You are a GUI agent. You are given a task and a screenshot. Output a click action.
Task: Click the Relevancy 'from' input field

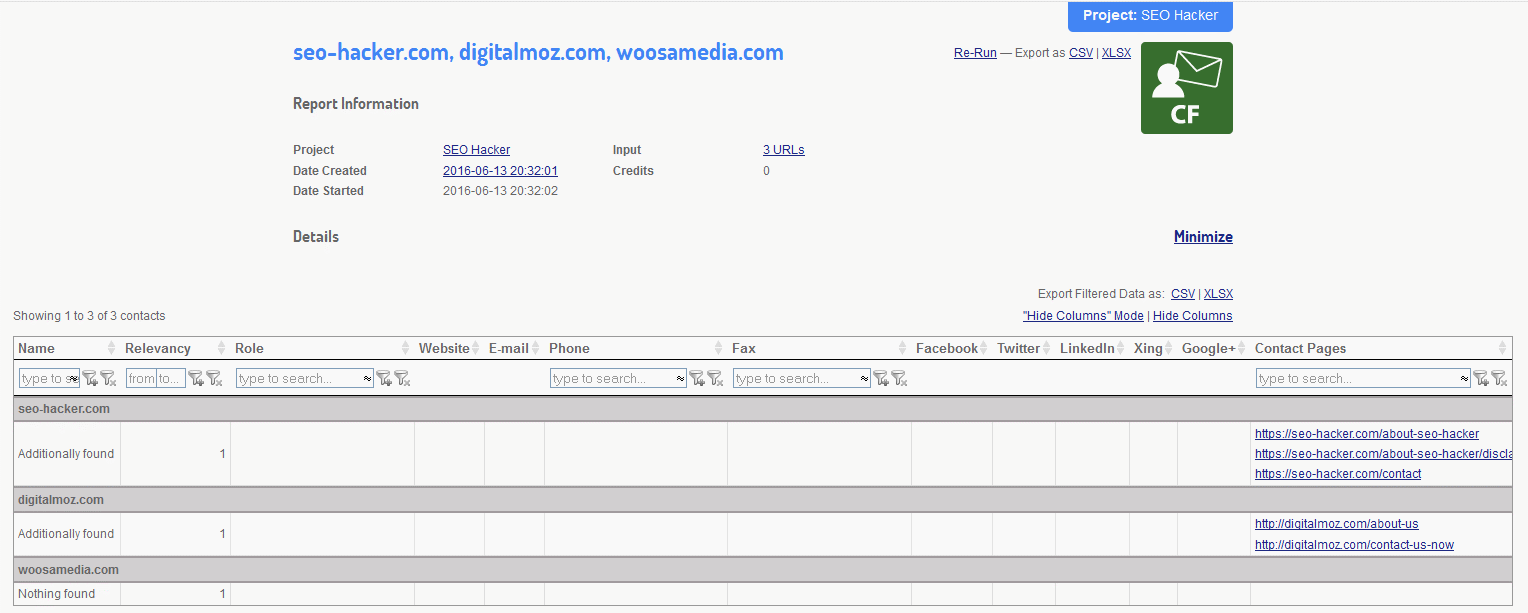click(x=141, y=379)
